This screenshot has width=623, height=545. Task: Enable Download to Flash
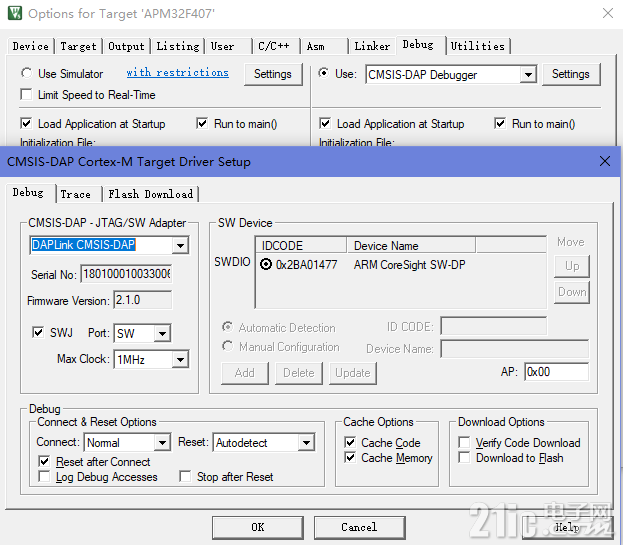[464, 458]
